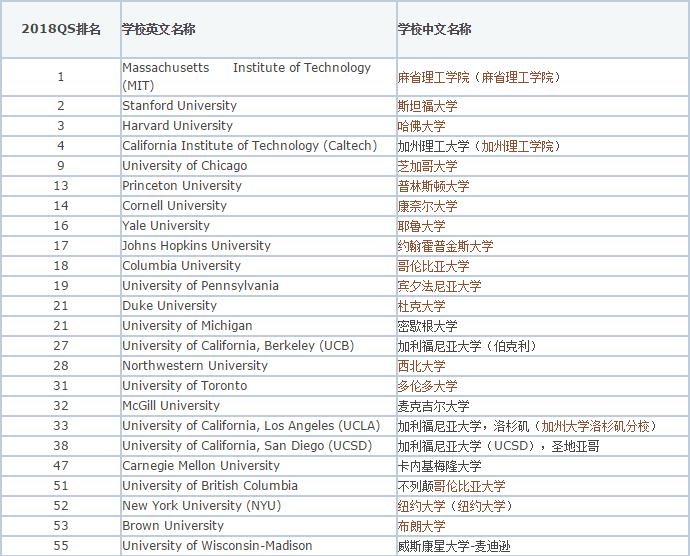The height and width of the screenshot is (556, 690).
Task: Select the New York University (NYU) cell
Action: pos(259,505)
